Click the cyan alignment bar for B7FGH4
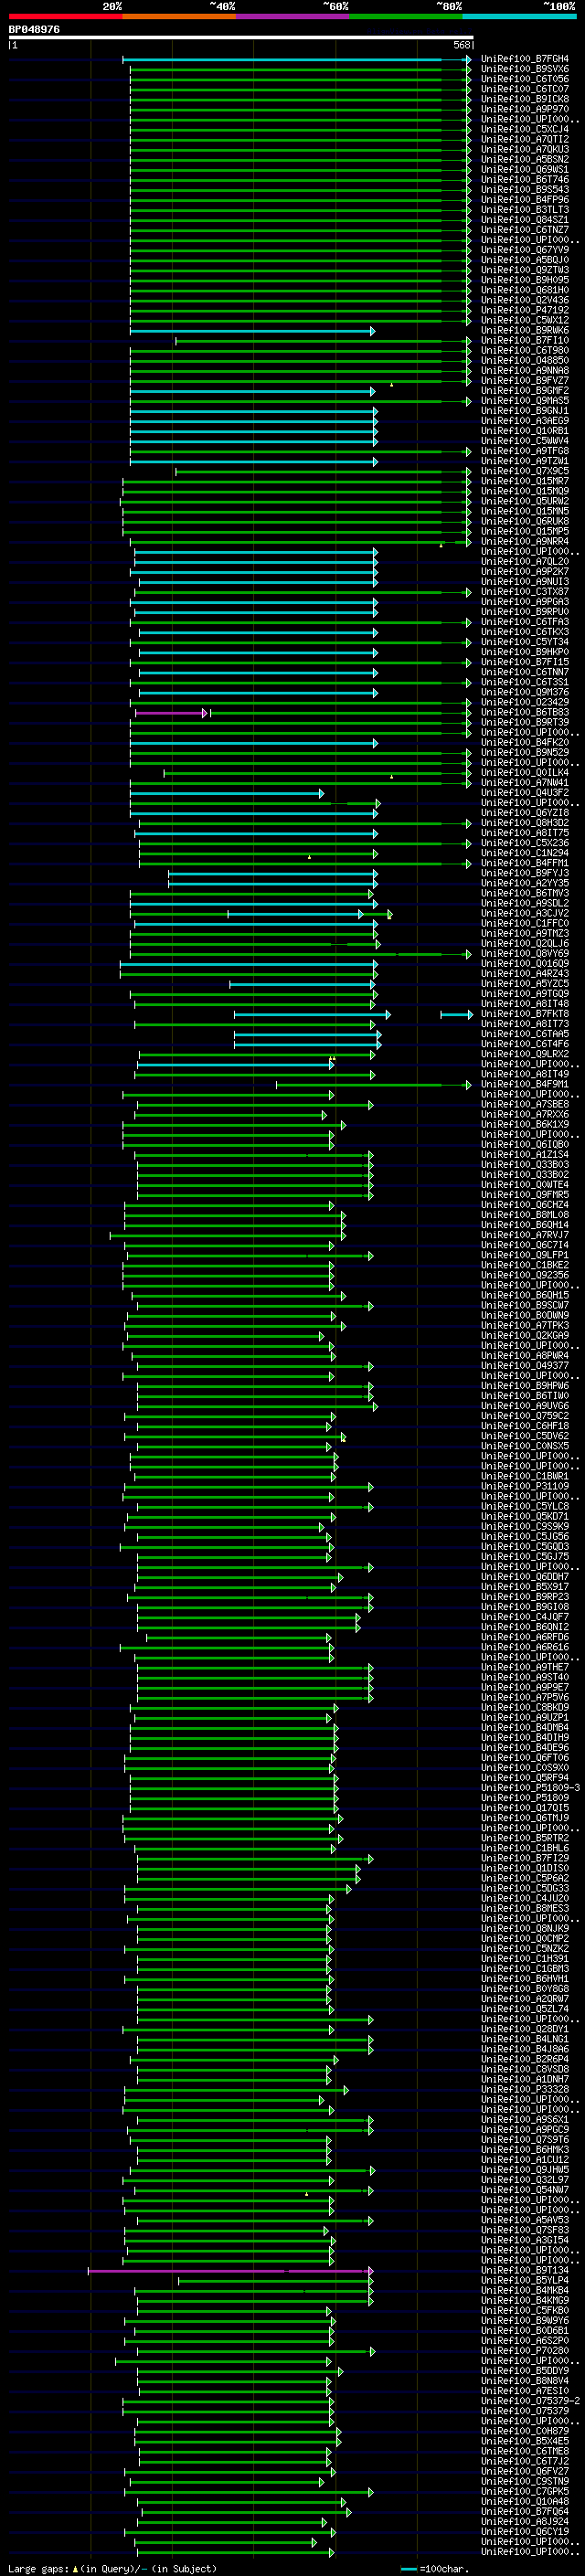This screenshot has height=2576, width=585. (296, 60)
